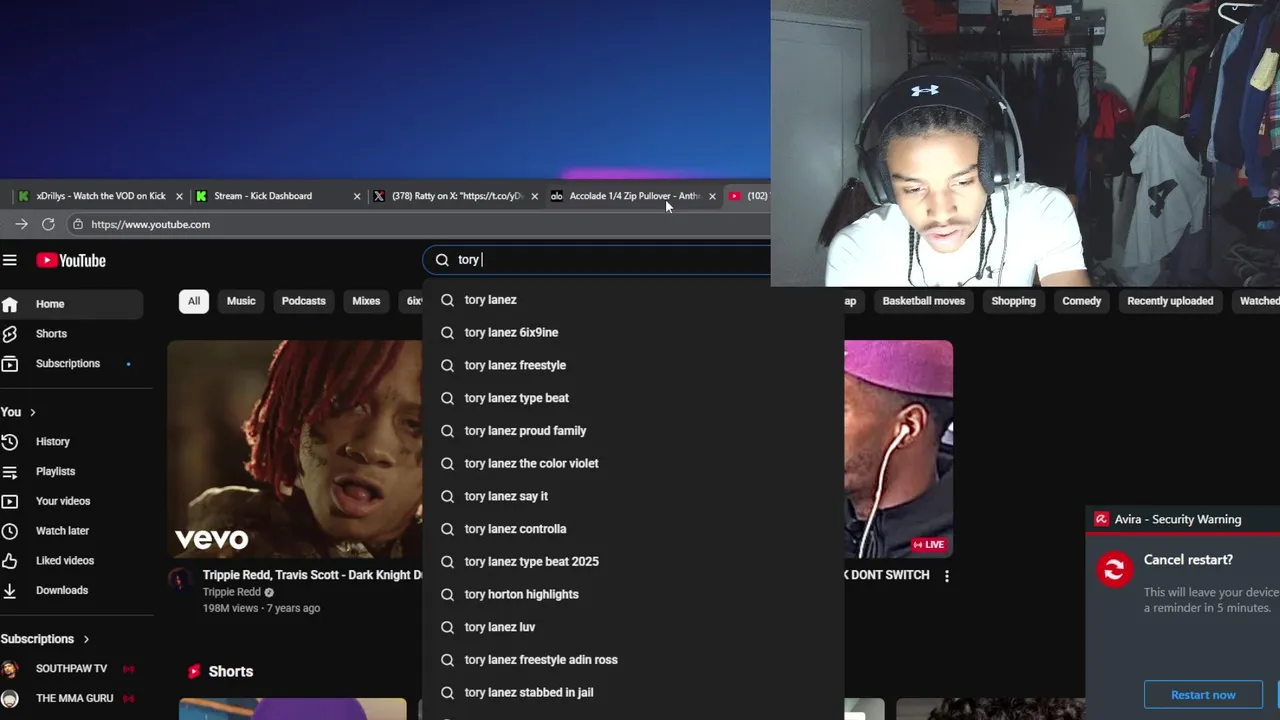Select the Music filter chip
This screenshot has width=1280, height=720.
[x=241, y=301]
